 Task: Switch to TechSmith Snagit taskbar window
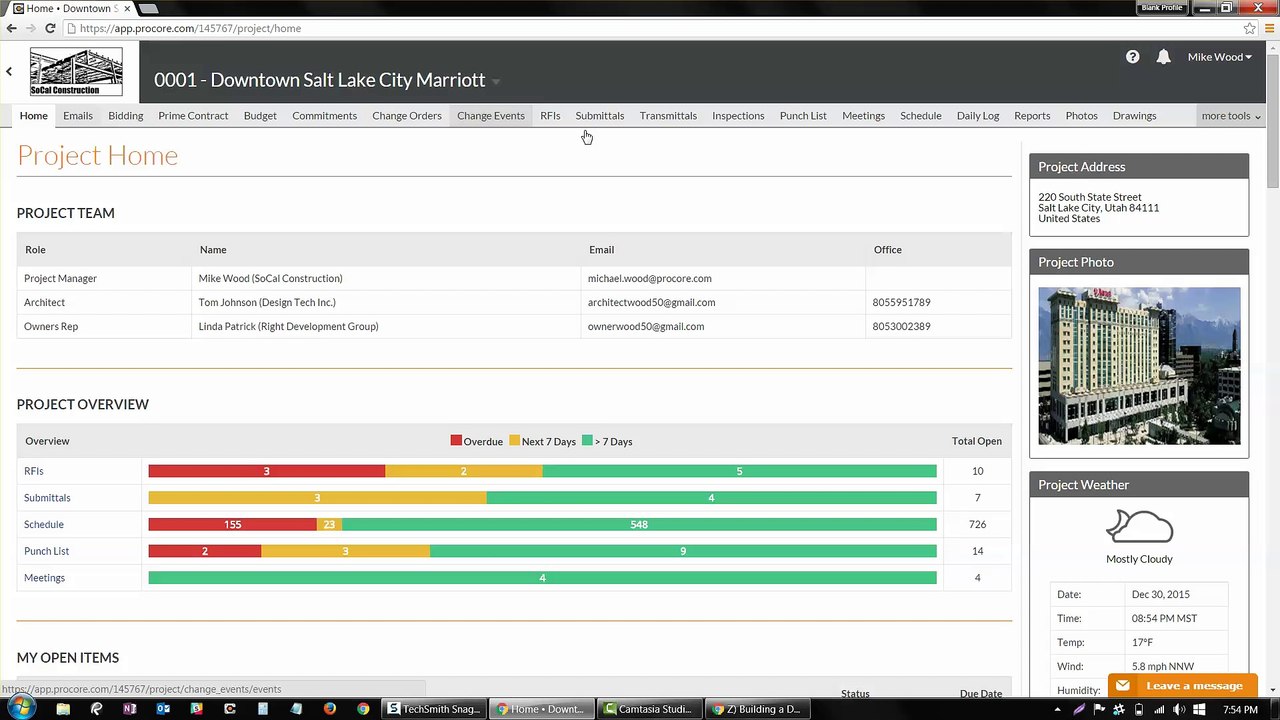(434, 709)
